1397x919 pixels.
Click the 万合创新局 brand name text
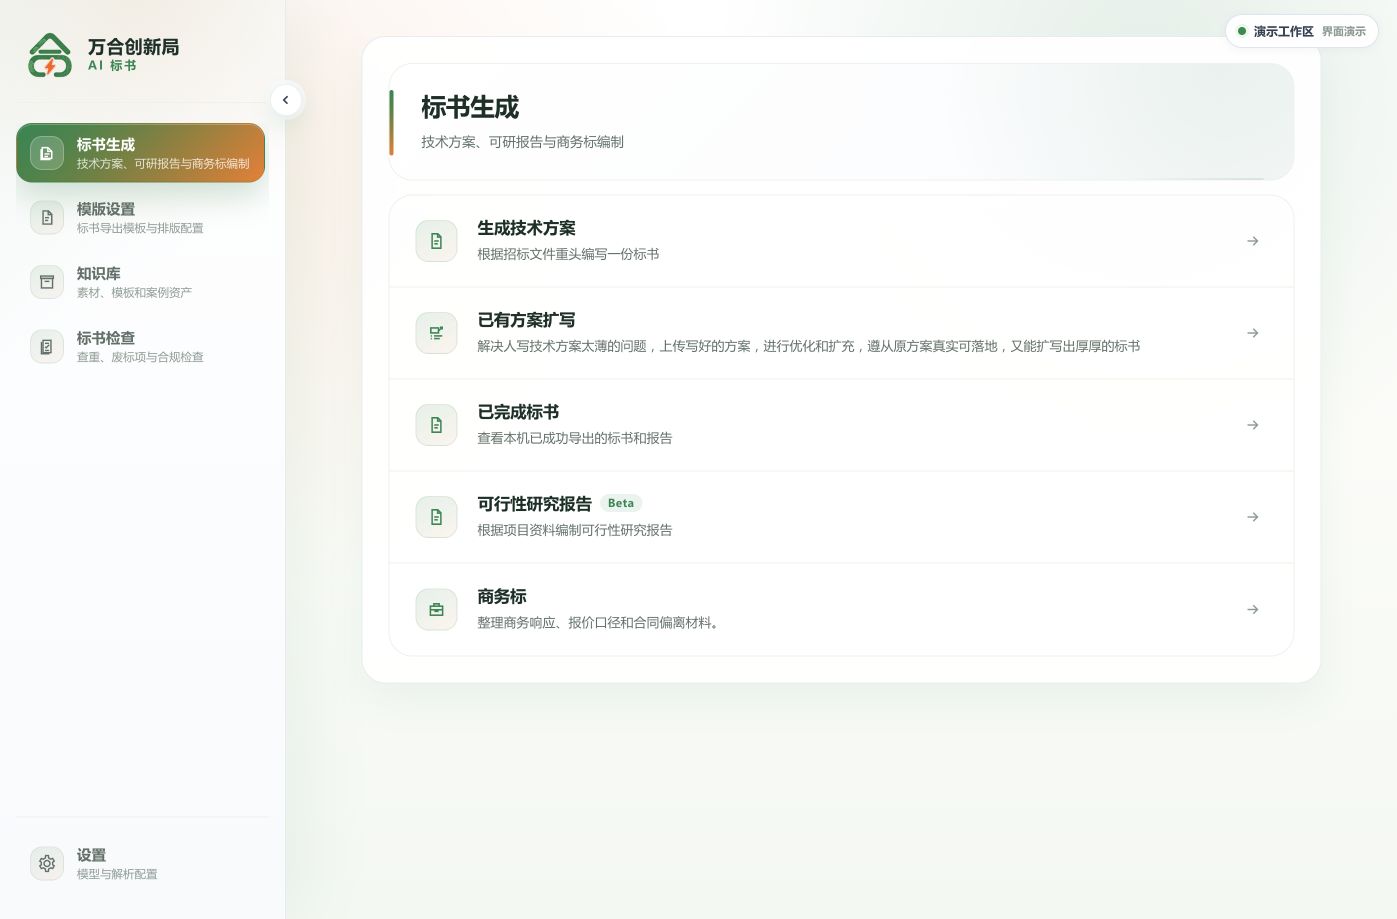[133, 47]
